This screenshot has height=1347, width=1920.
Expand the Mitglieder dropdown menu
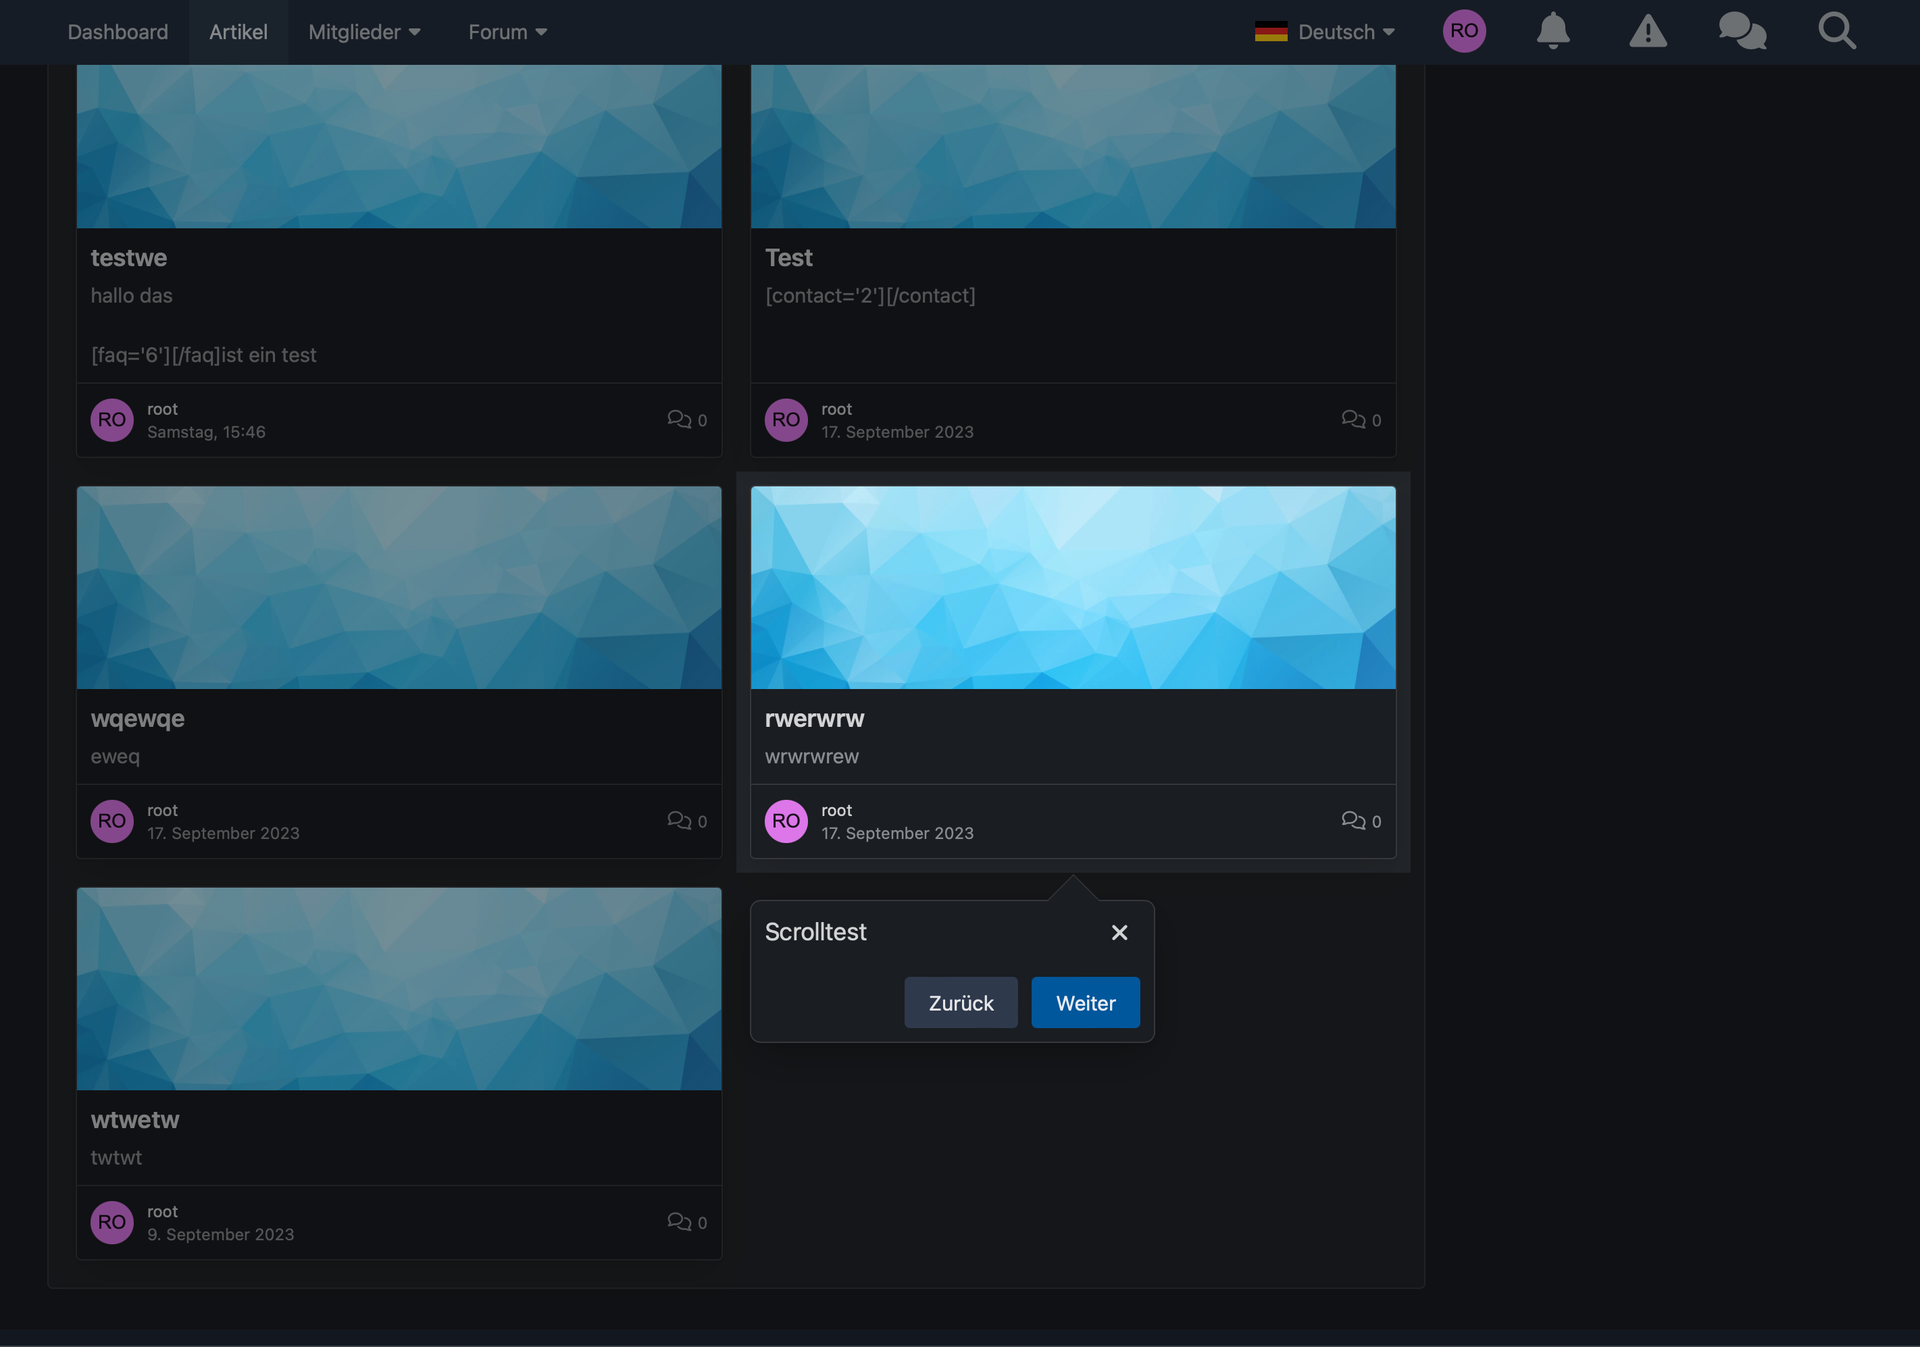click(x=364, y=32)
